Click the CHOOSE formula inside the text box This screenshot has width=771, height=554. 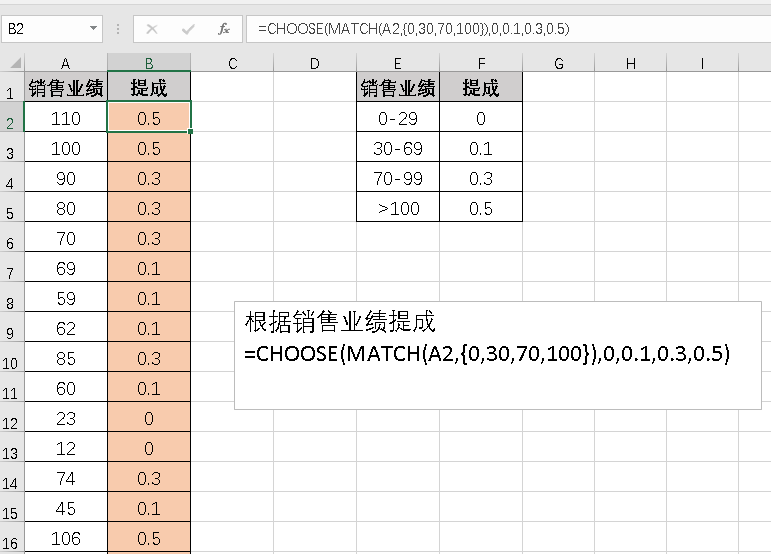click(487, 353)
